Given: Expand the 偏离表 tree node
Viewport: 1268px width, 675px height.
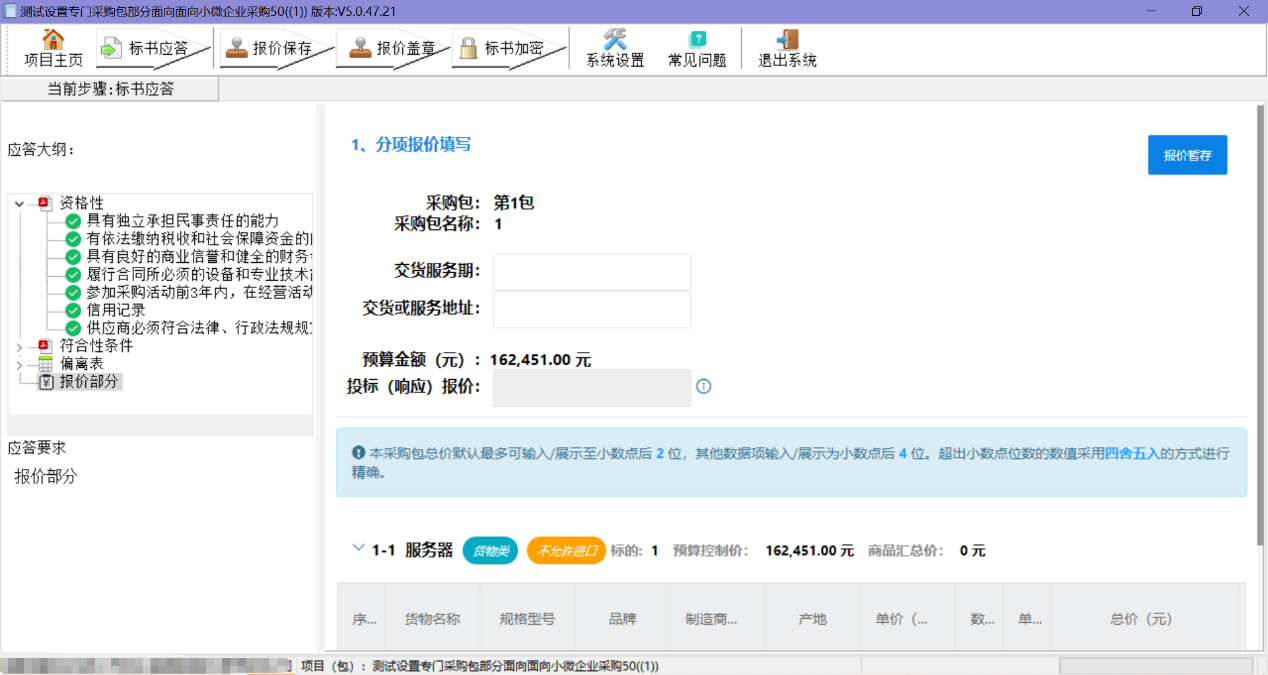Looking at the screenshot, I should click(19, 365).
